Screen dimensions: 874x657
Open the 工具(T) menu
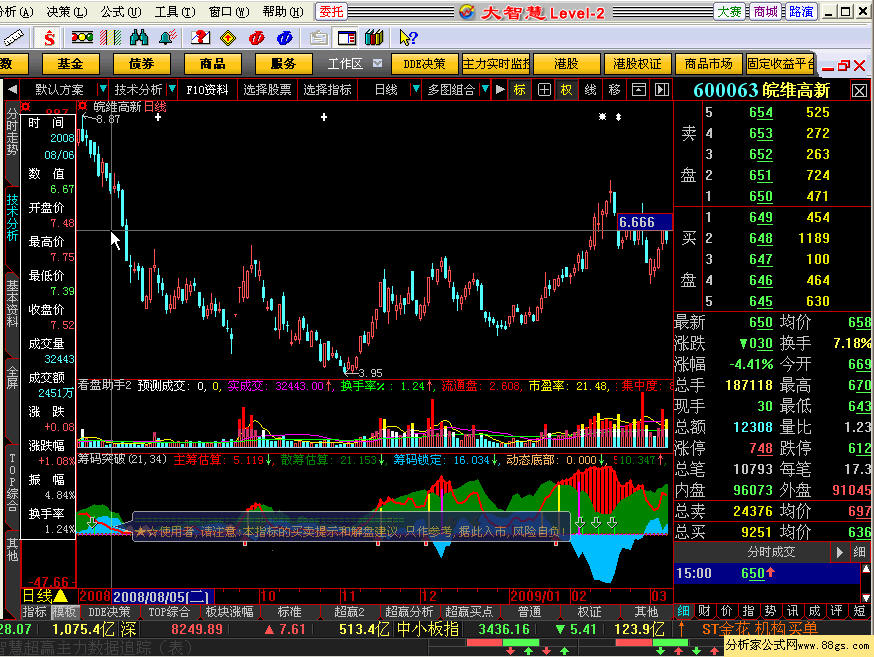[175, 11]
